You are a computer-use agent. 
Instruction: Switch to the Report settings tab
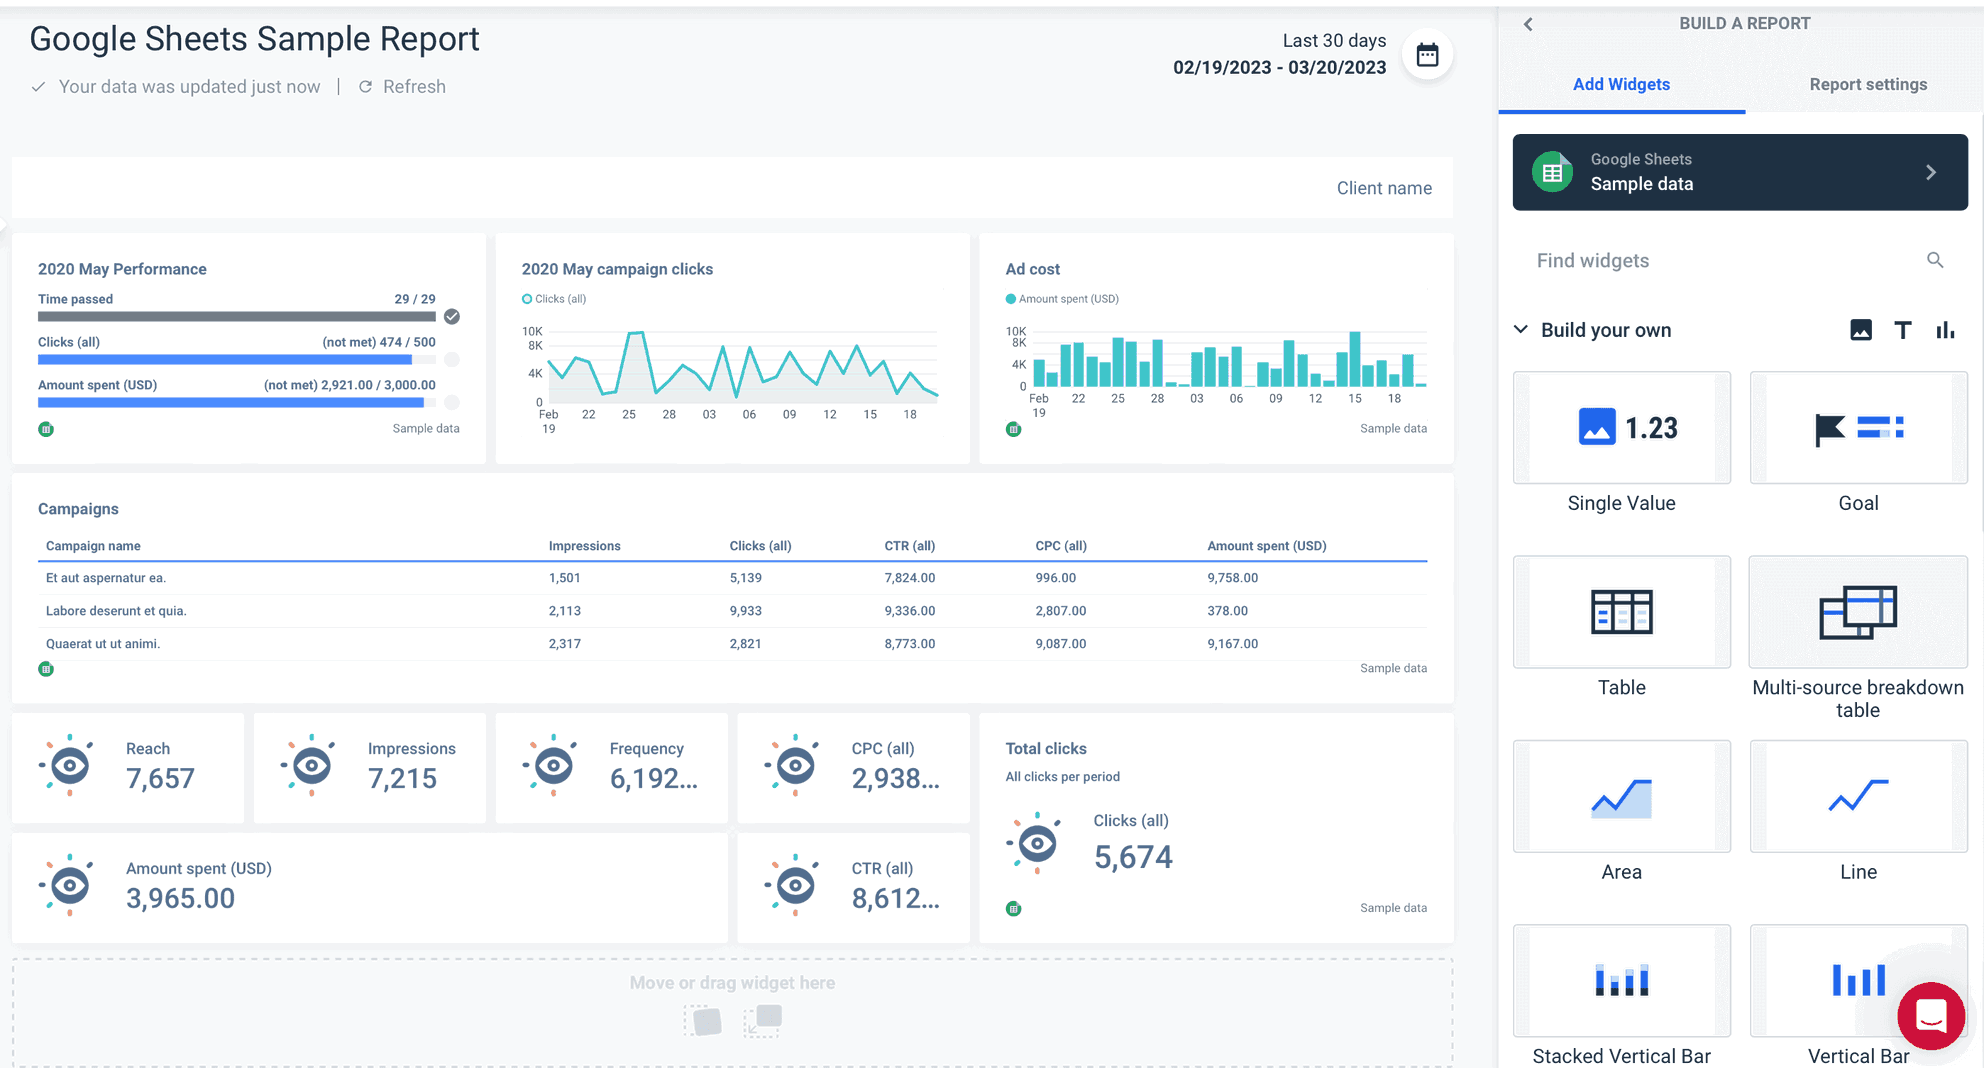click(x=1868, y=84)
